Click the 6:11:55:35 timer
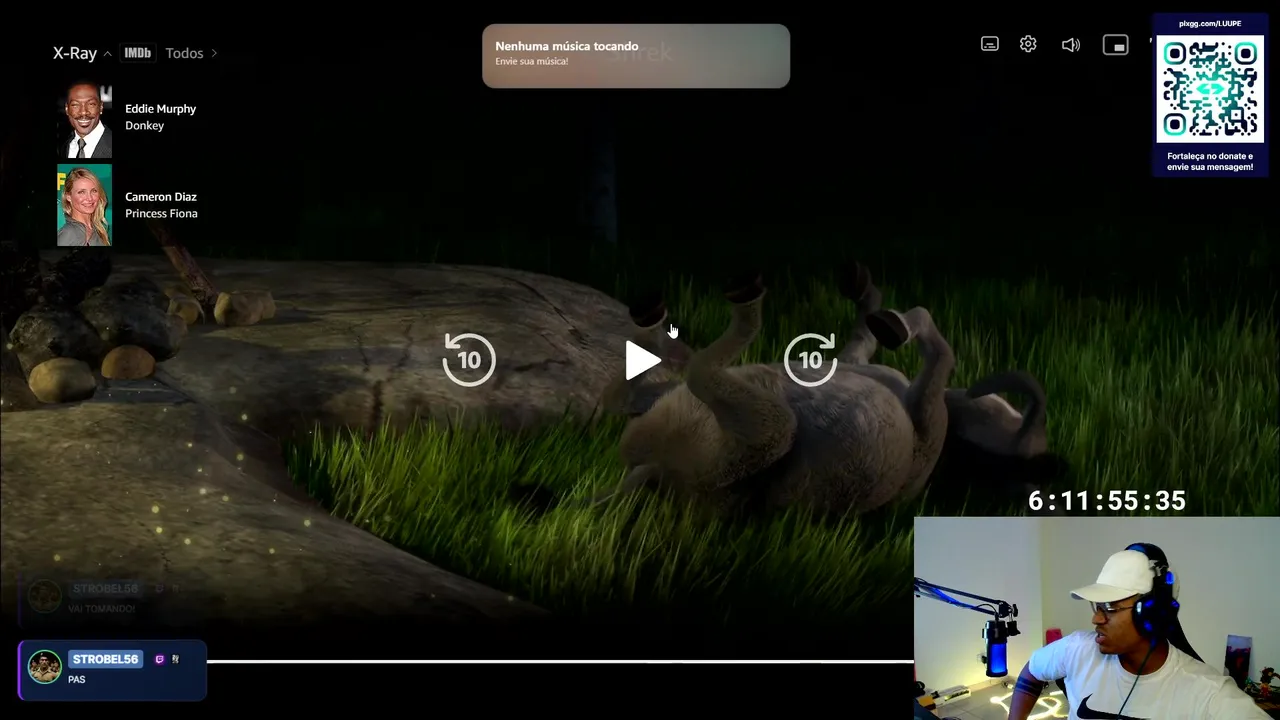 pos(1107,501)
